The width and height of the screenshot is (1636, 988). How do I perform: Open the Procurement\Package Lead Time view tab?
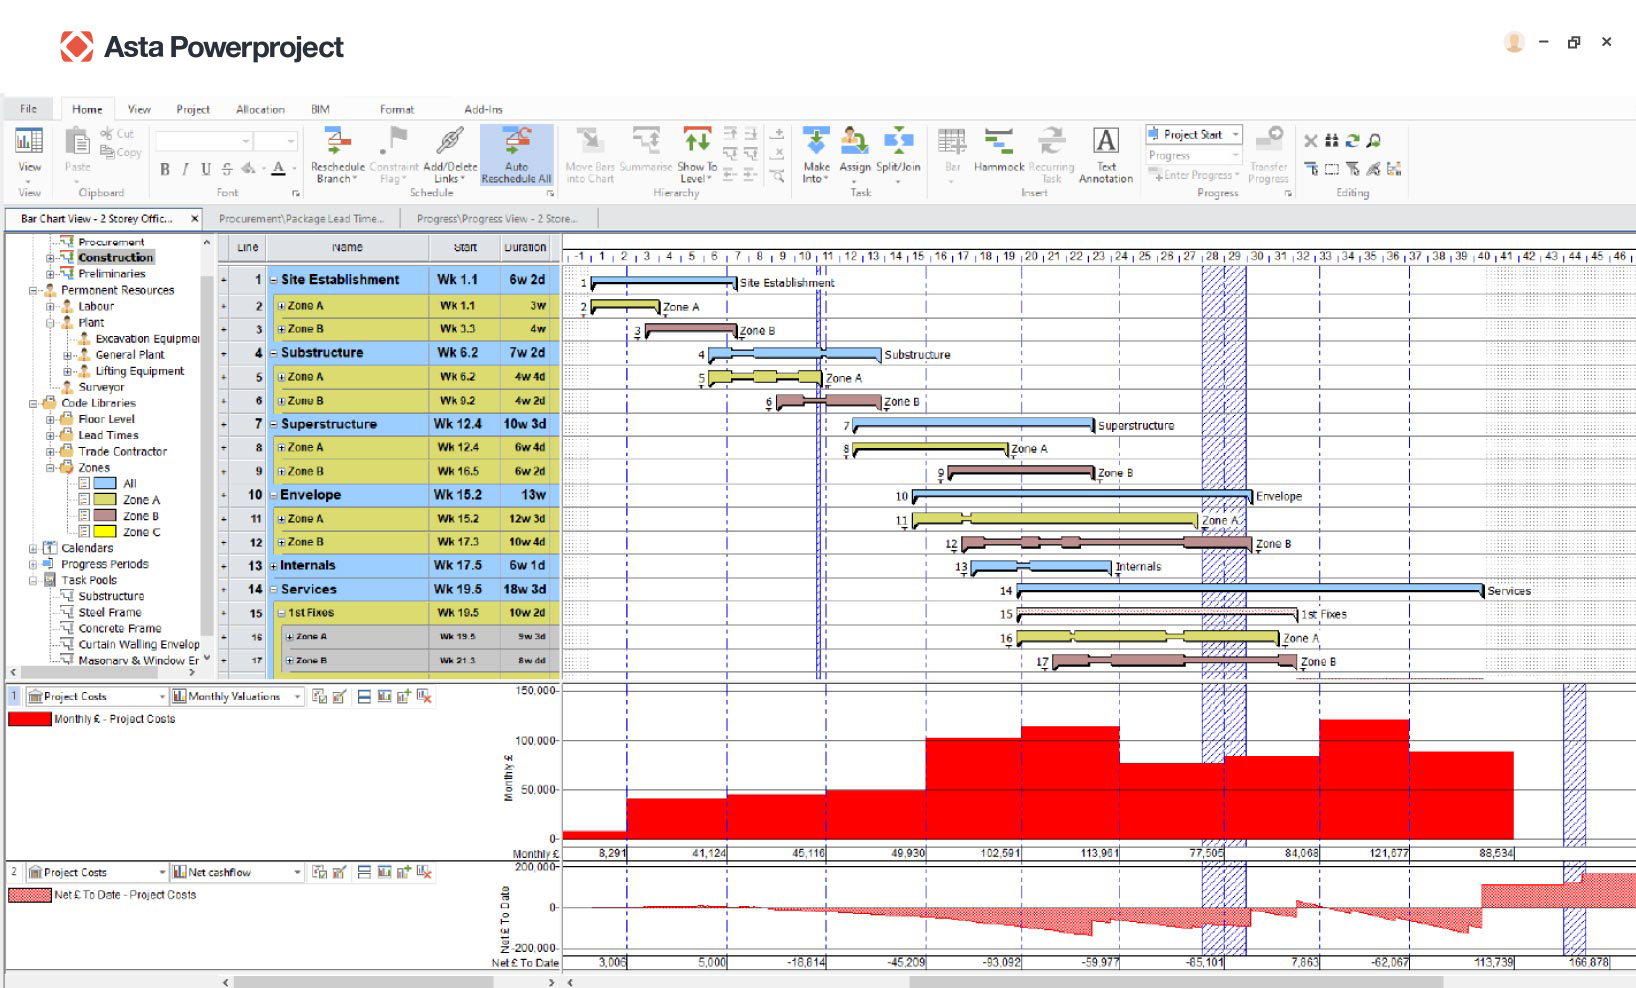point(301,219)
